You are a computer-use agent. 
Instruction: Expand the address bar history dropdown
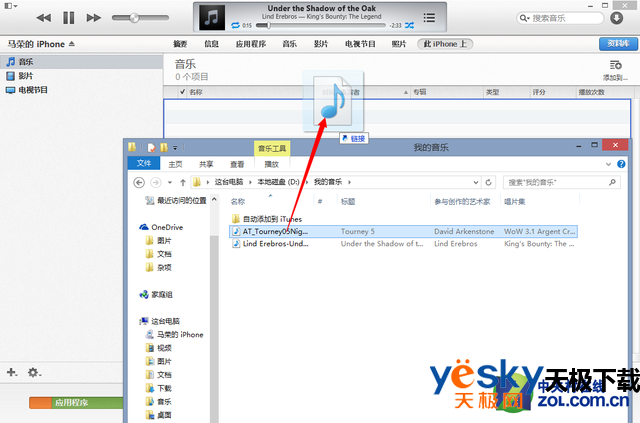click(x=476, y=183)
